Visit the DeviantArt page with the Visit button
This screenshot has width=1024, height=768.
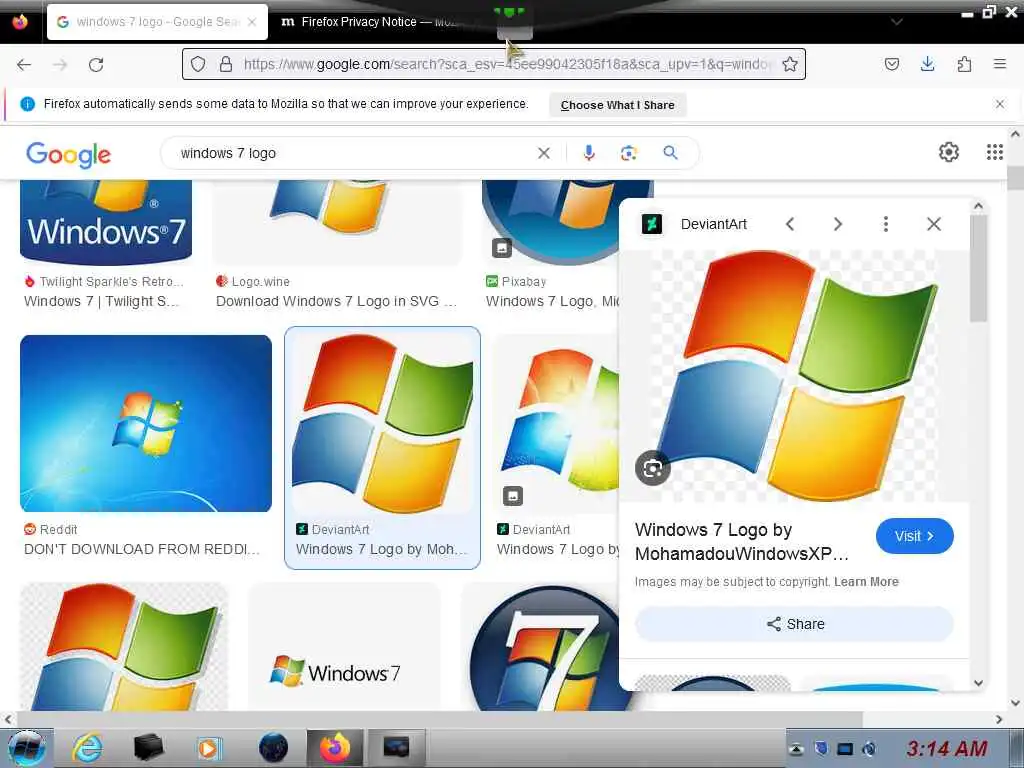click(x=914, y=536)
